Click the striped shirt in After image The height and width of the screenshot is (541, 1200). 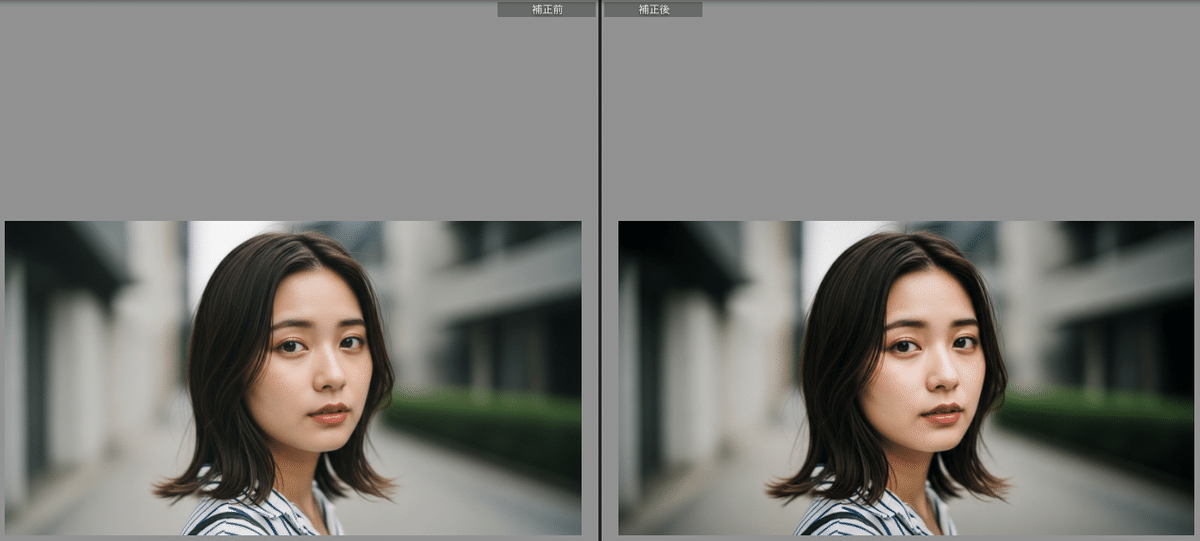[868, 515]
